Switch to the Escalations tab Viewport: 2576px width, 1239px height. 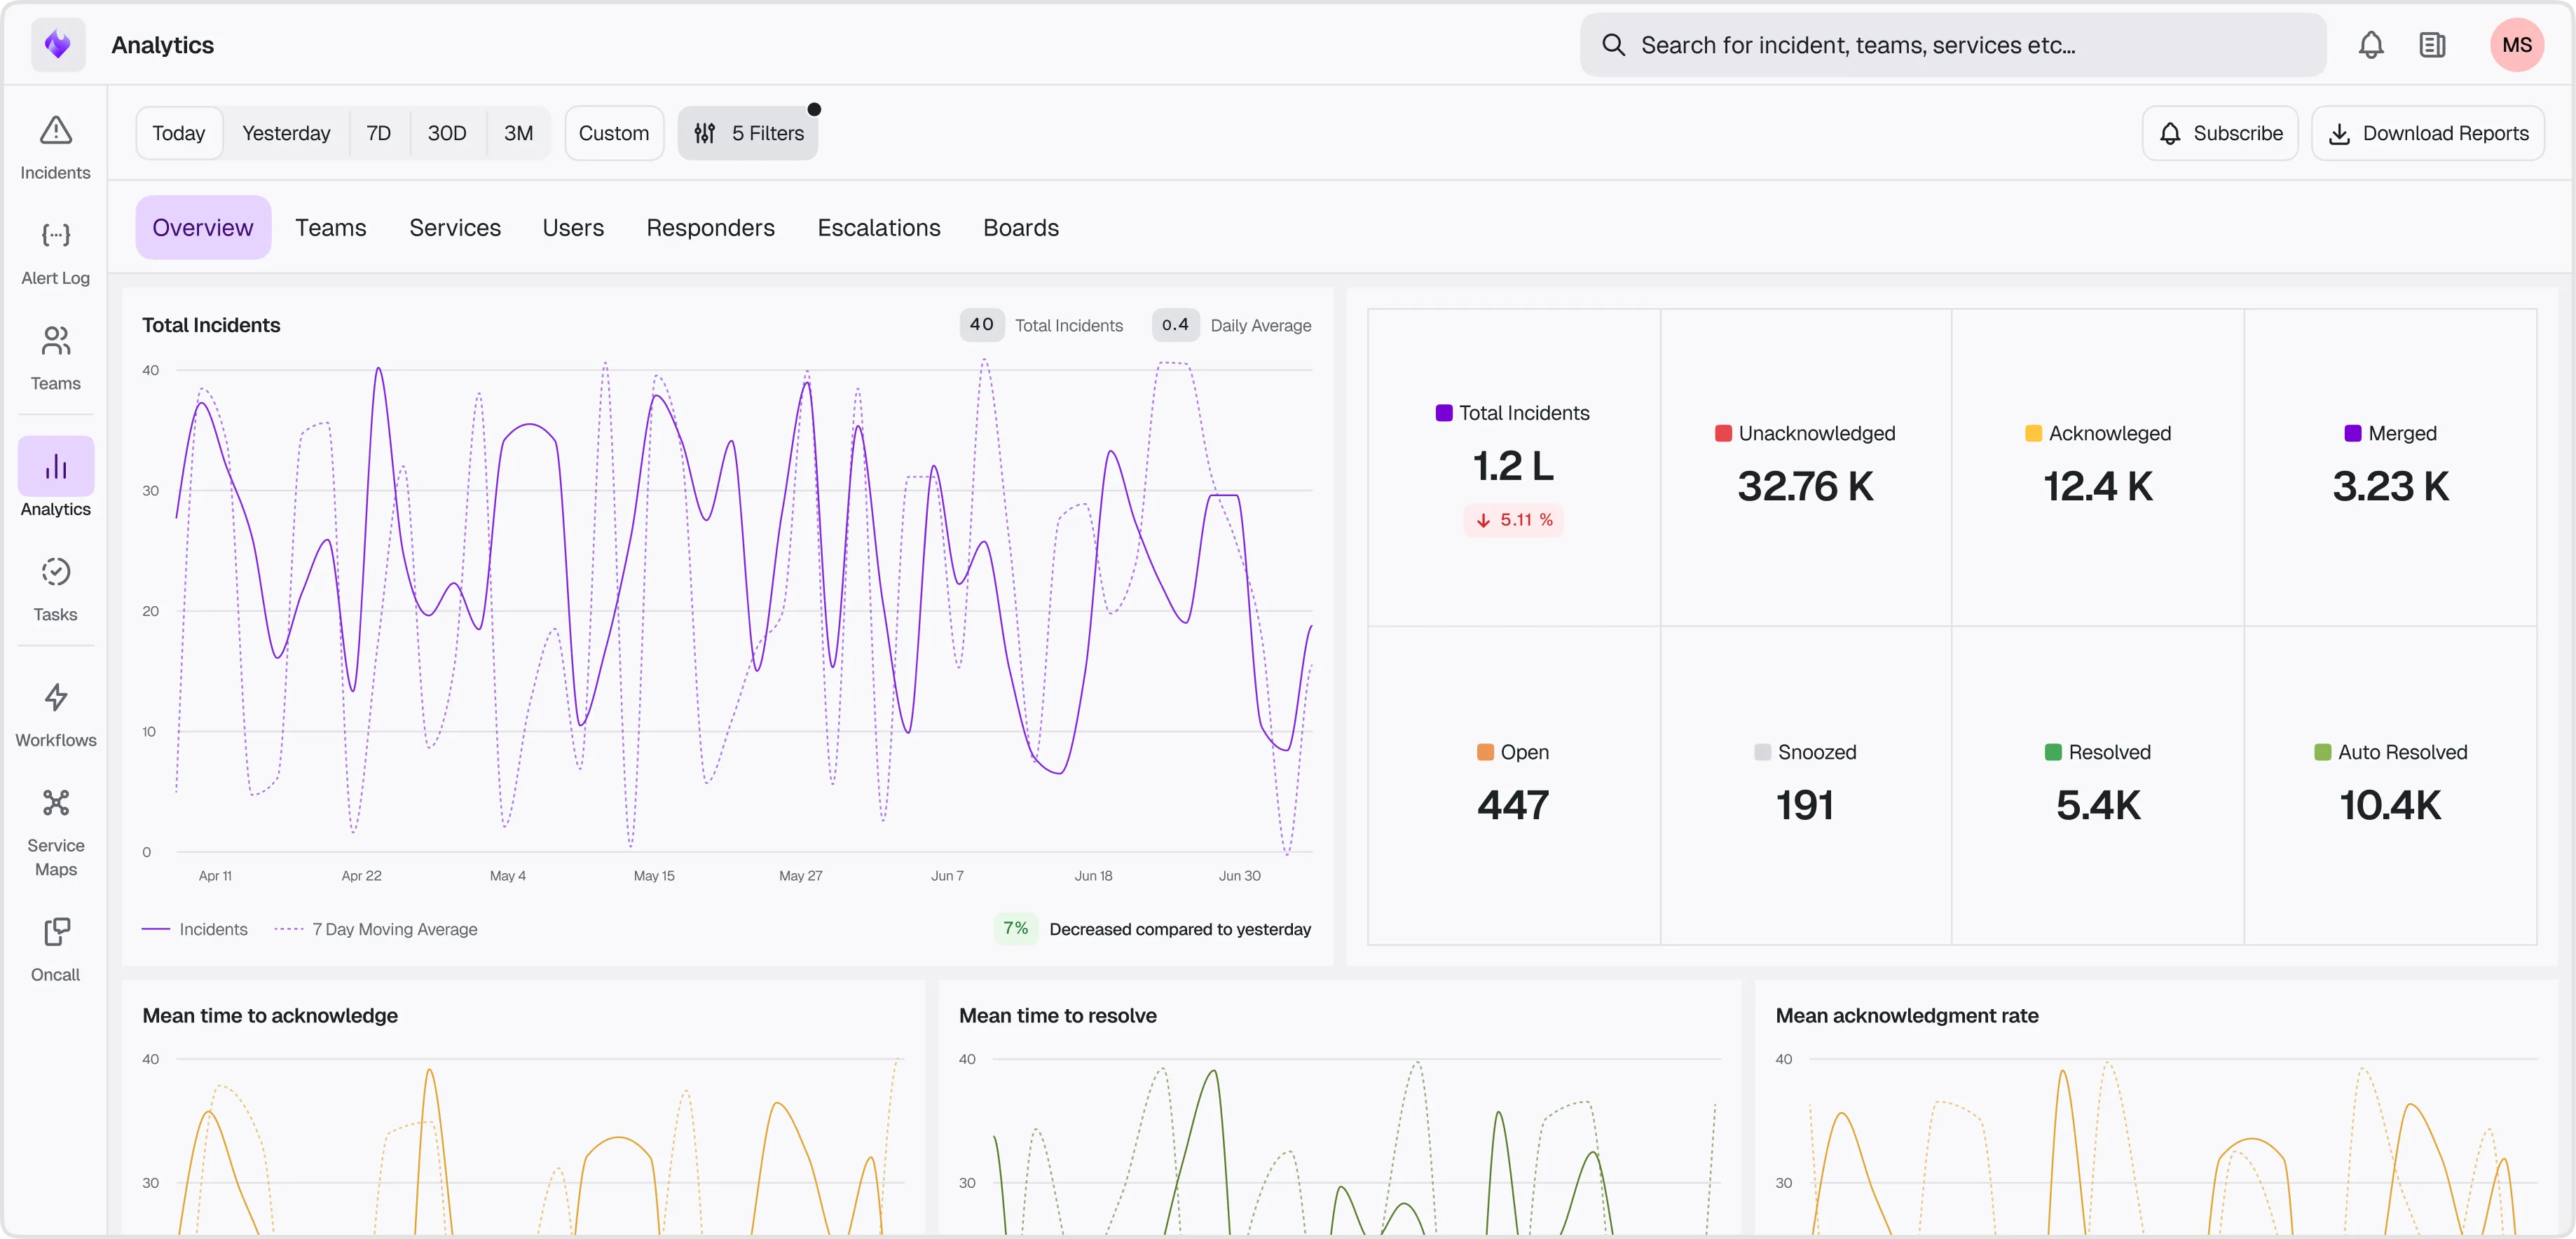tap(879, 228)
